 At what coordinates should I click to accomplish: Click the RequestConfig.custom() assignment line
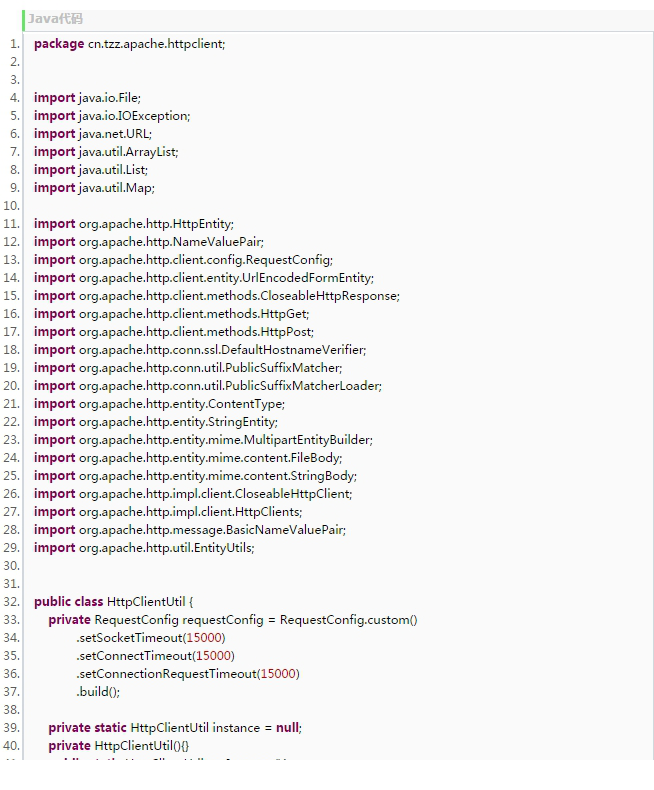point(233,620)
